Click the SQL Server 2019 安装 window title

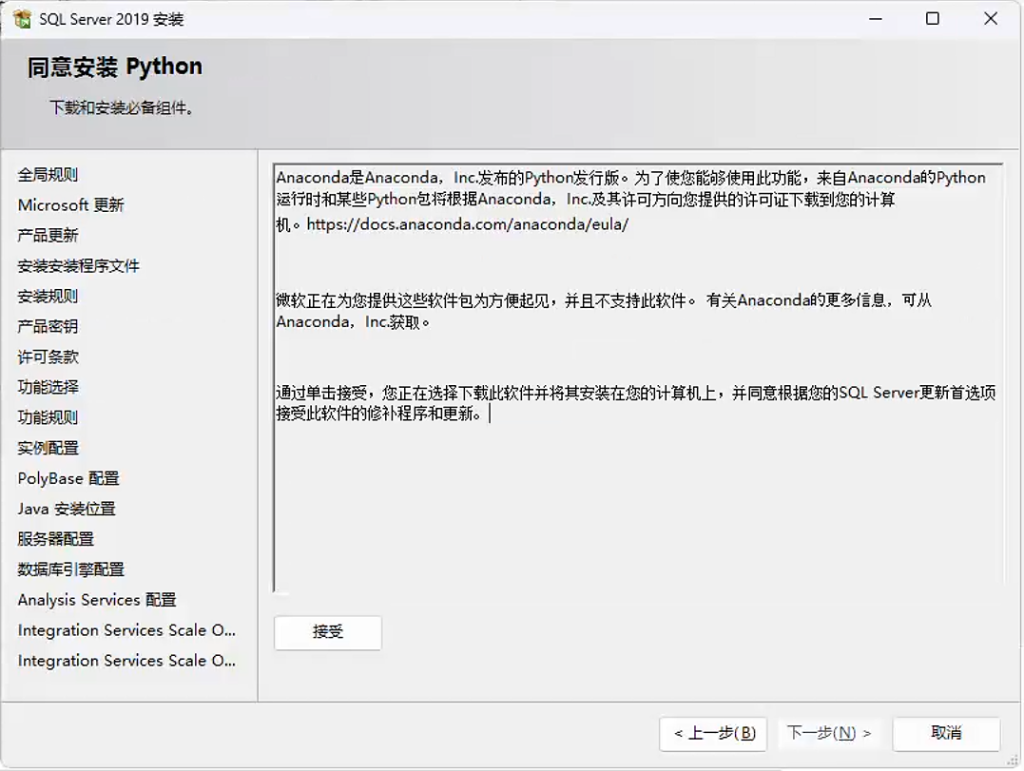click(x=112, y=20)
